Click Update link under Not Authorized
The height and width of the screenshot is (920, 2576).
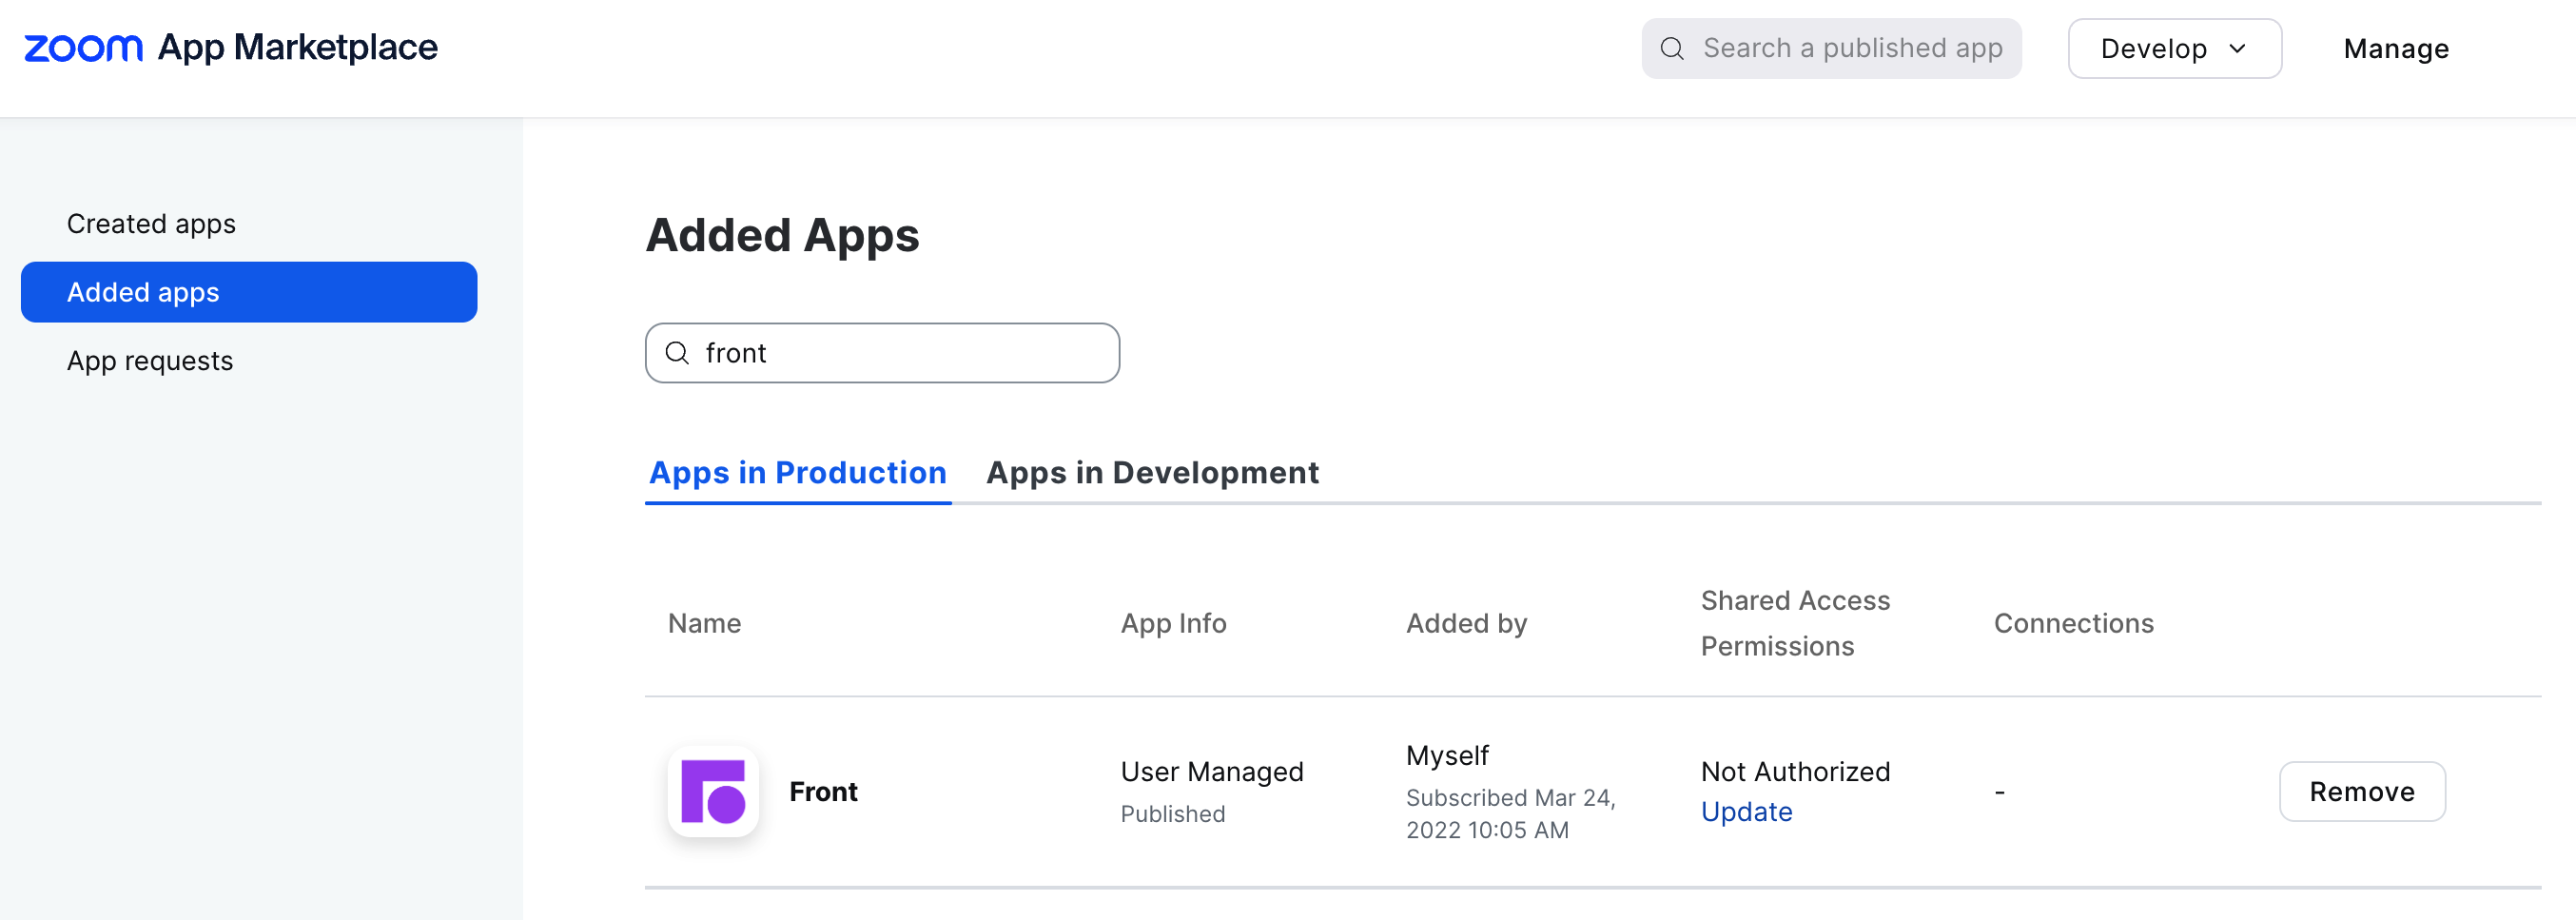1746,811
